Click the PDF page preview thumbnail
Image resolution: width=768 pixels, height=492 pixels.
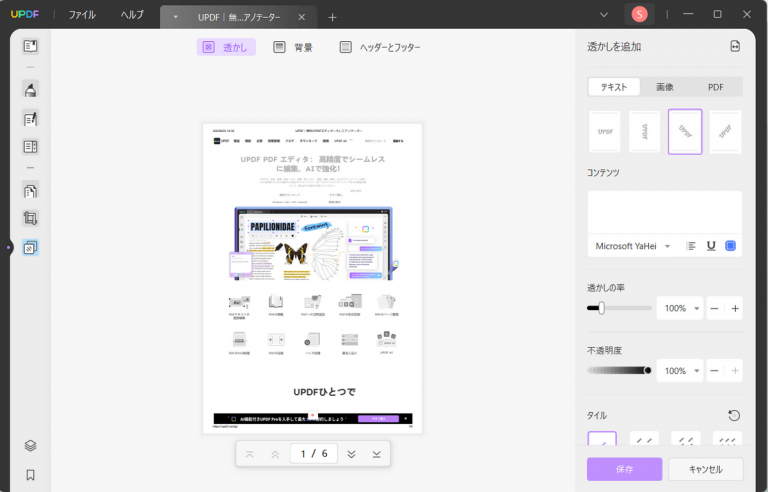(312, 278)
